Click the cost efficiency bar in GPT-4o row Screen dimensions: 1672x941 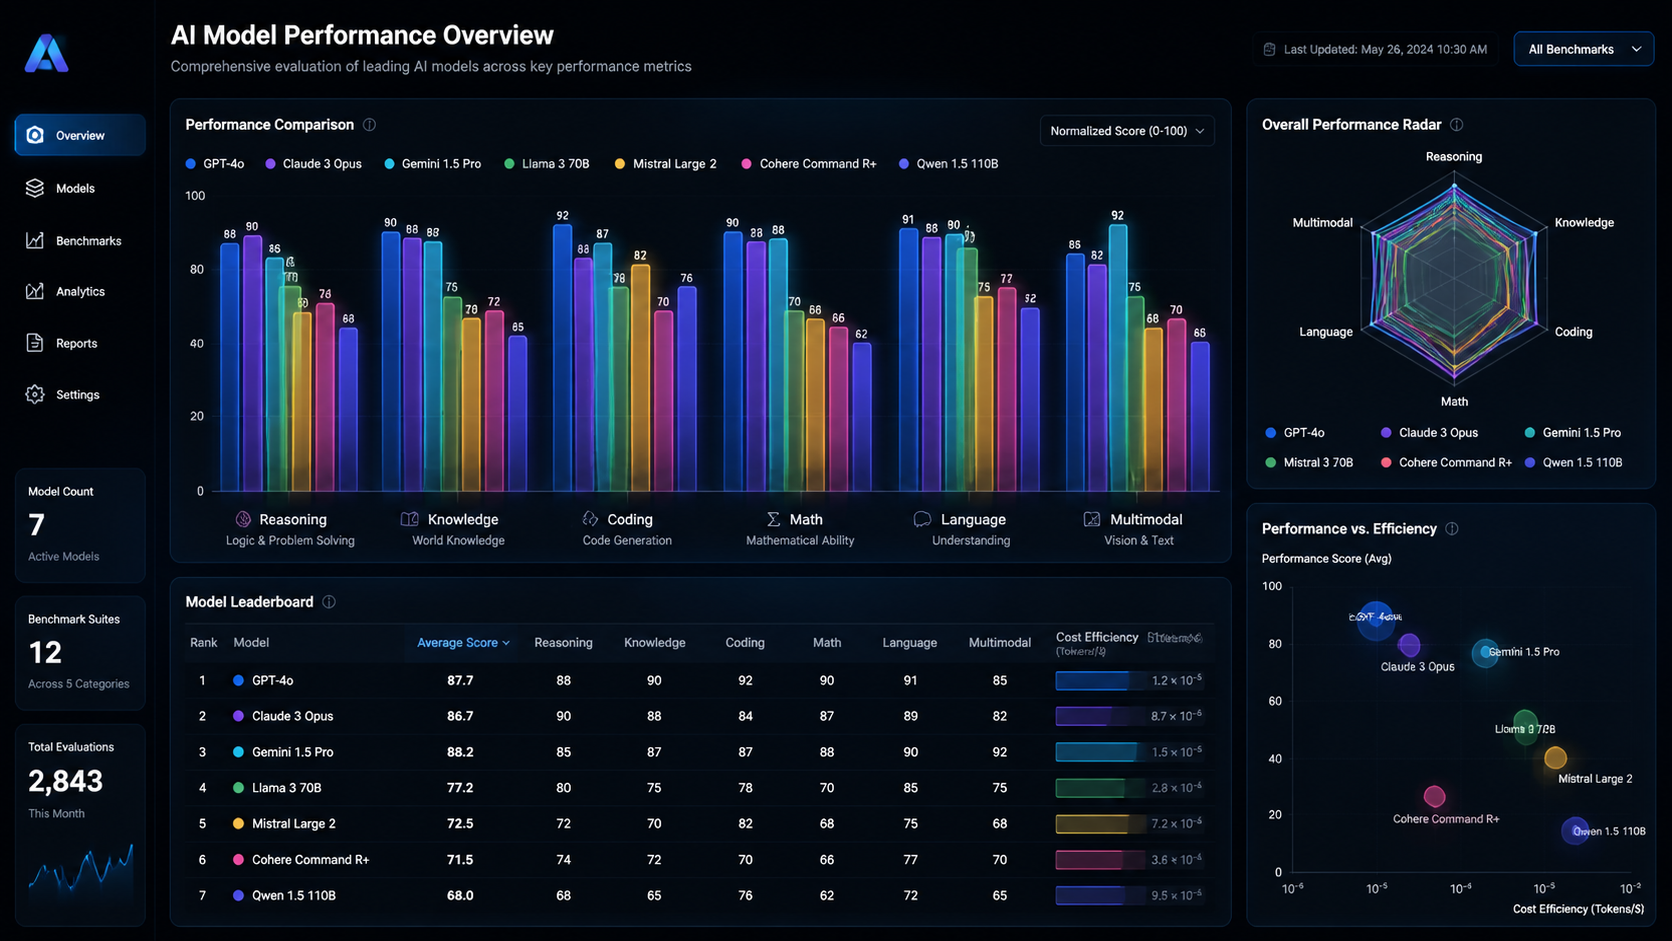coord(1100,681)
